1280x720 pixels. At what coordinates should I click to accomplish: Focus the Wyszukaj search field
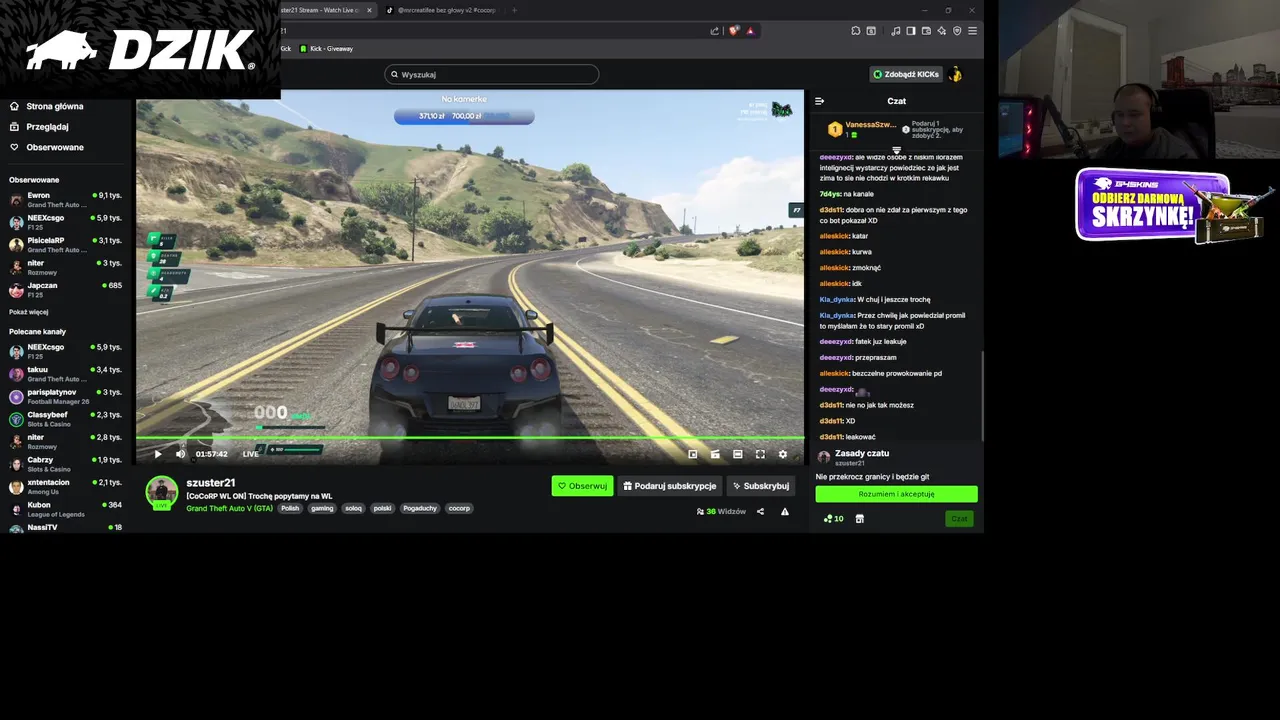click(492, 74)
